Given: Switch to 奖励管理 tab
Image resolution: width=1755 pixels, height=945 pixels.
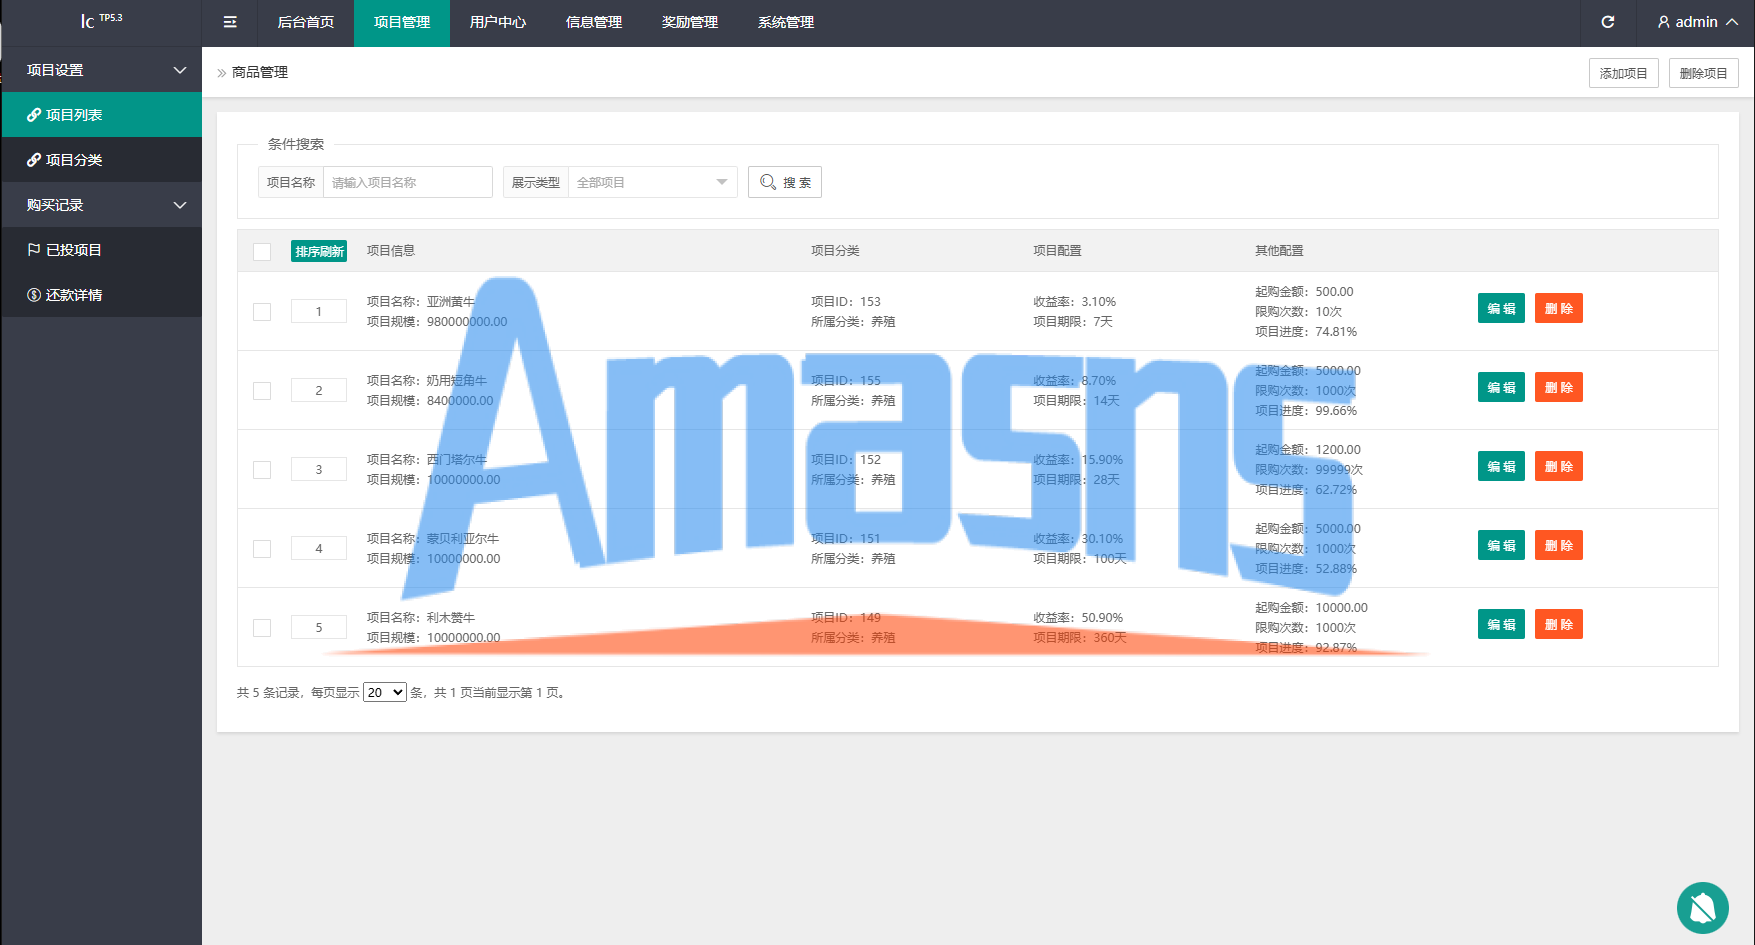Looking at the screenshot, I should pyautogui.click(x=690, y=23).
